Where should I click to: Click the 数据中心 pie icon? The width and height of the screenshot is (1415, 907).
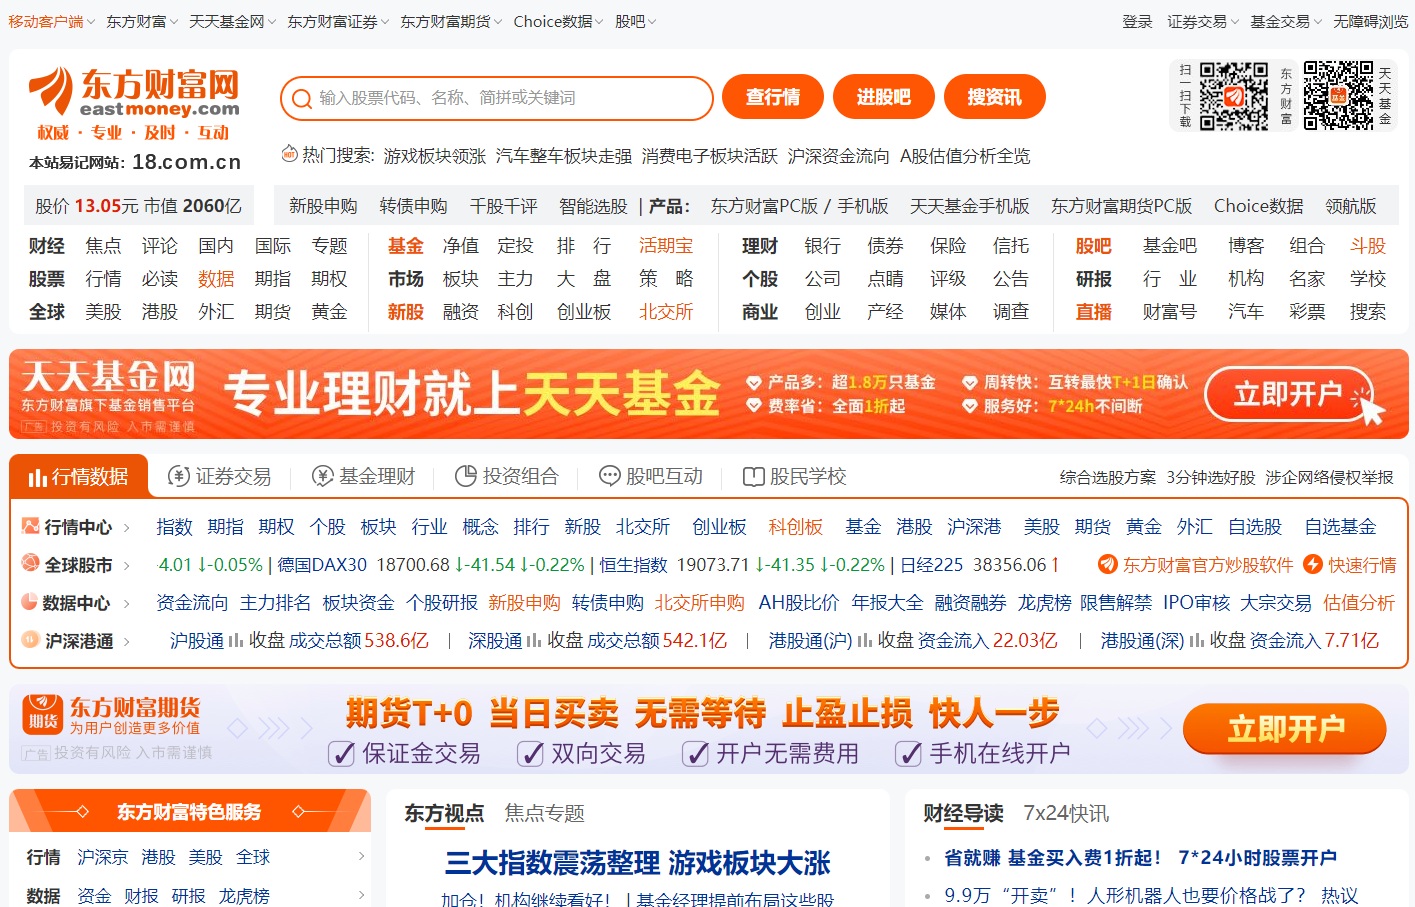(30, 602)
